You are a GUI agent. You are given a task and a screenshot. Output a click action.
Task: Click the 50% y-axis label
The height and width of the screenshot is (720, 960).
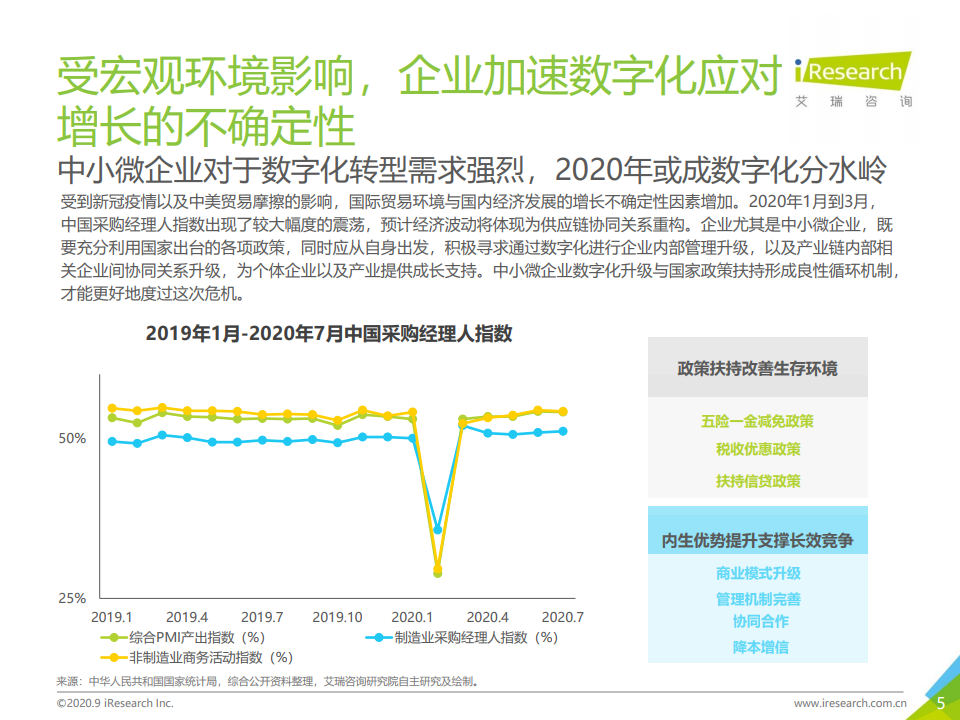point(72,438)
